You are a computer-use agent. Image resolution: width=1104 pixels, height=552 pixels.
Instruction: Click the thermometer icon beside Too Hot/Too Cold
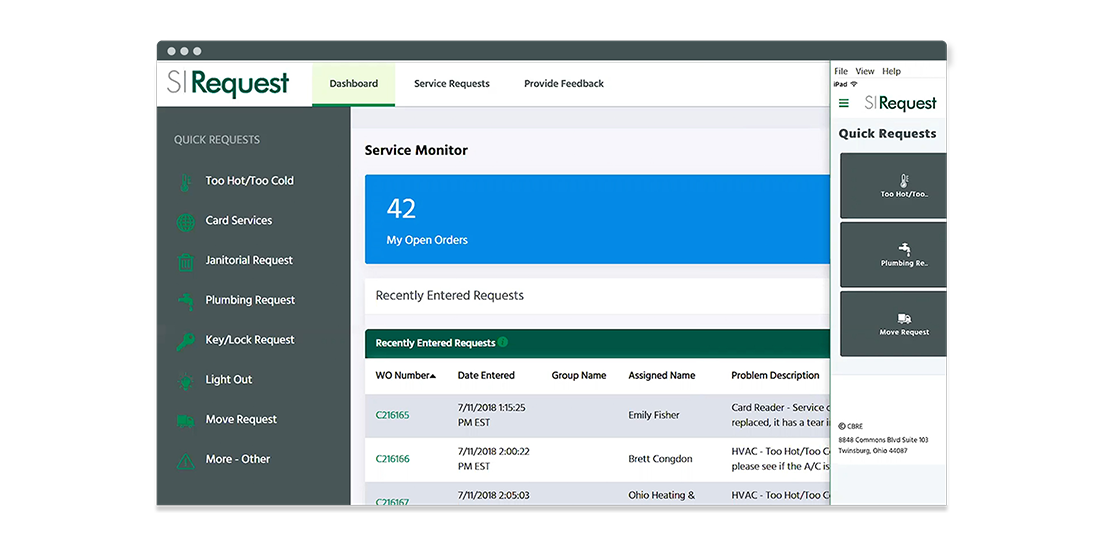pyautogui.click(x=185, y=182)
